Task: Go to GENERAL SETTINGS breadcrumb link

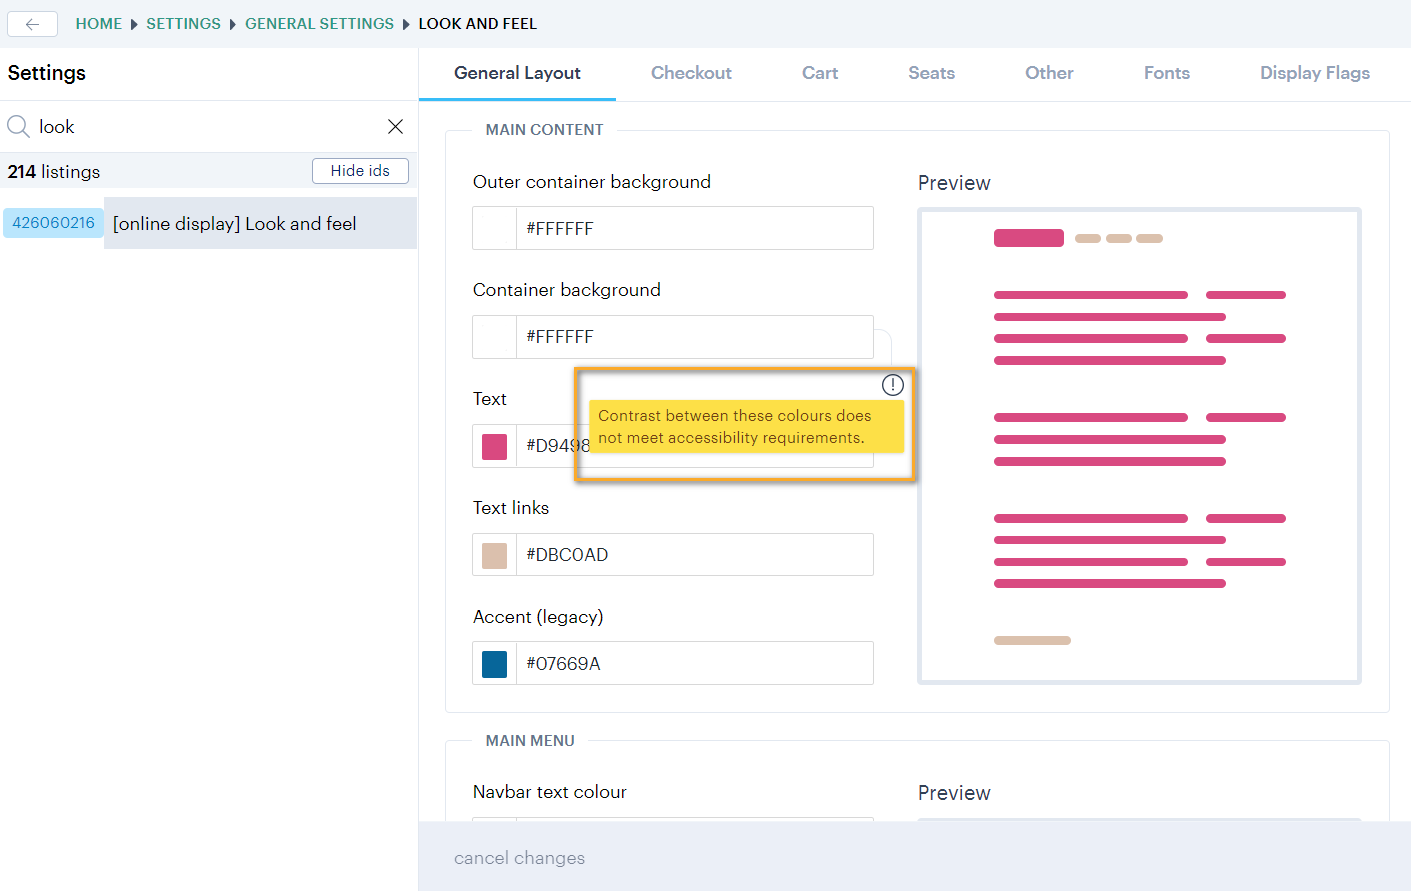Action: [319, 23]
